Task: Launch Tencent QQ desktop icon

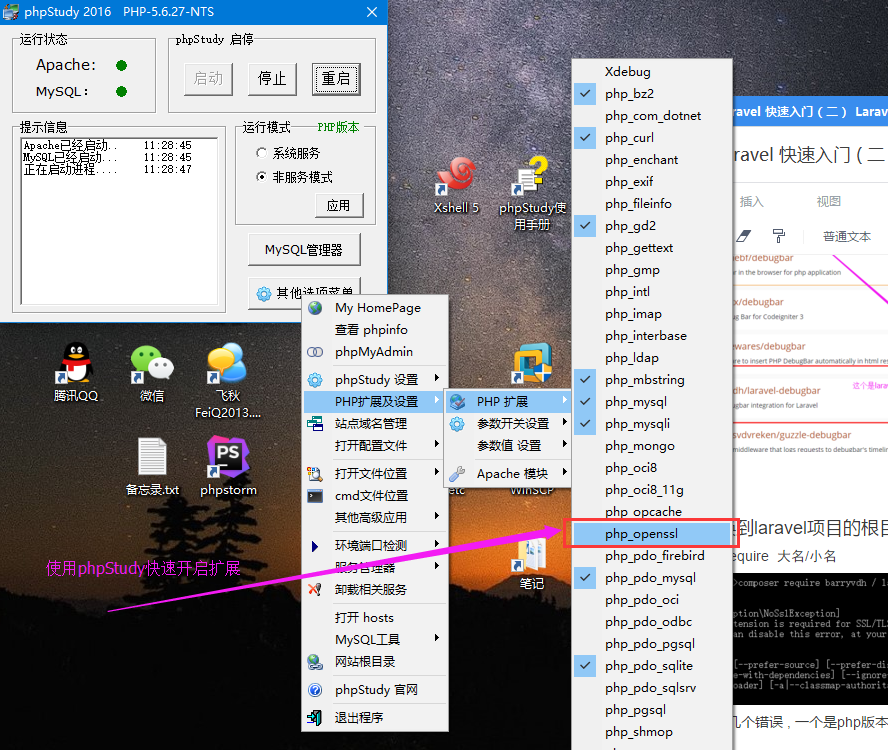Action: coord(76,365)
